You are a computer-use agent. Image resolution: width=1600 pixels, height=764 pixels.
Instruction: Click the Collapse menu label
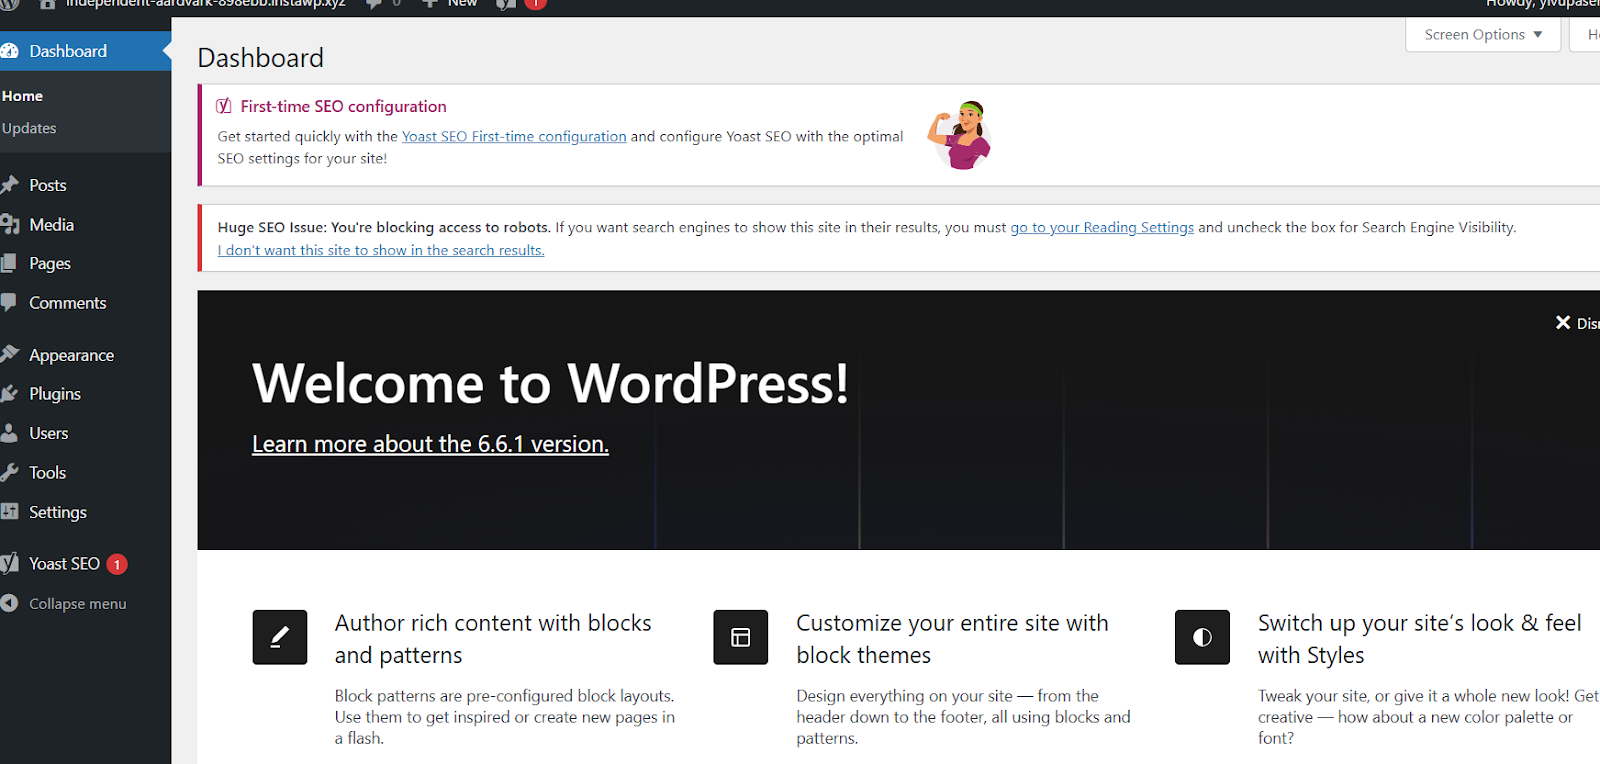[78, 604]
